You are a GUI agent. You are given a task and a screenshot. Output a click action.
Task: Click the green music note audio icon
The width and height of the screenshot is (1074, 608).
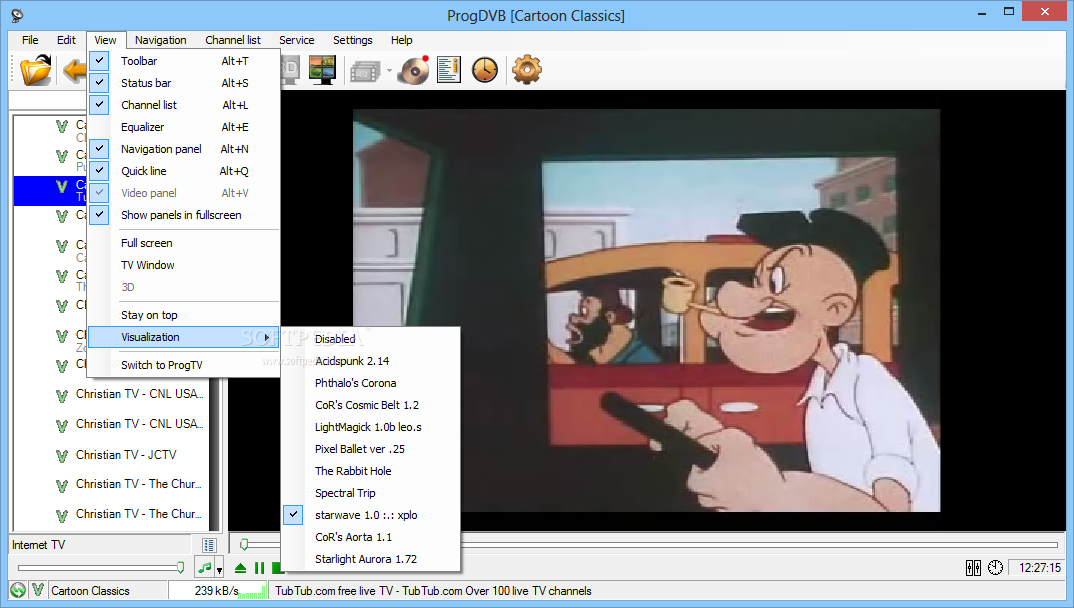205,568
